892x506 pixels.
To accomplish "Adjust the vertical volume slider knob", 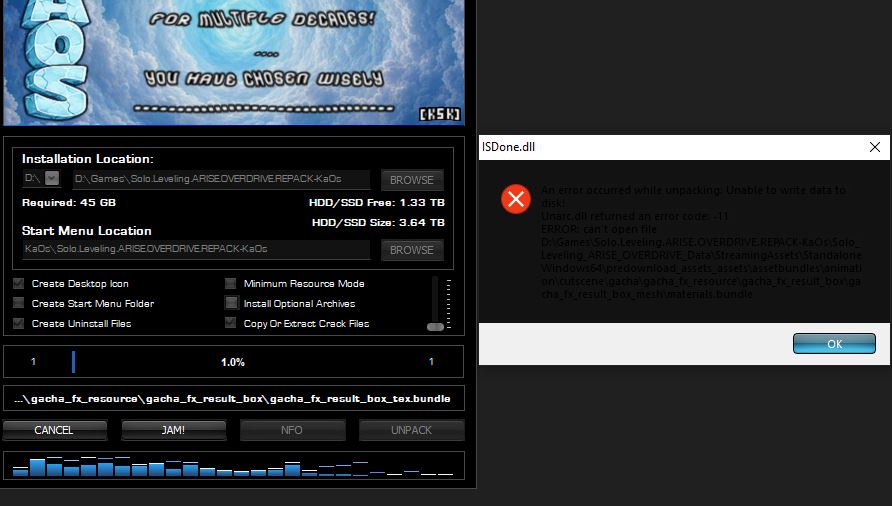I will (x=435, y=327).
